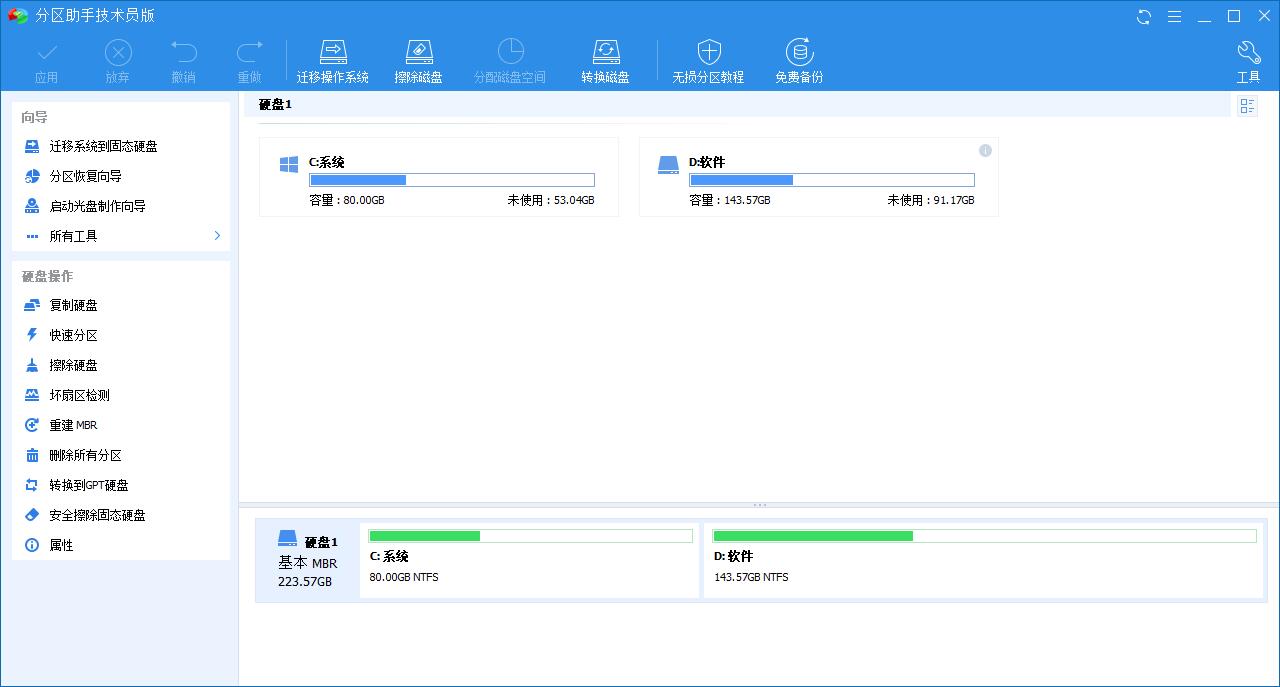
Task: Click the Redo (重做) arrow icon
Action: (x=249, y=52)
